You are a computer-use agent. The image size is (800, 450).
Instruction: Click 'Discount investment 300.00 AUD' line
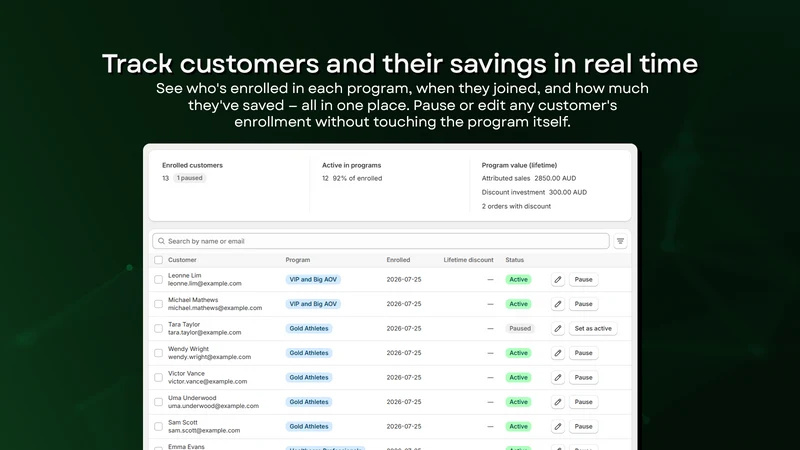point(534,192)
